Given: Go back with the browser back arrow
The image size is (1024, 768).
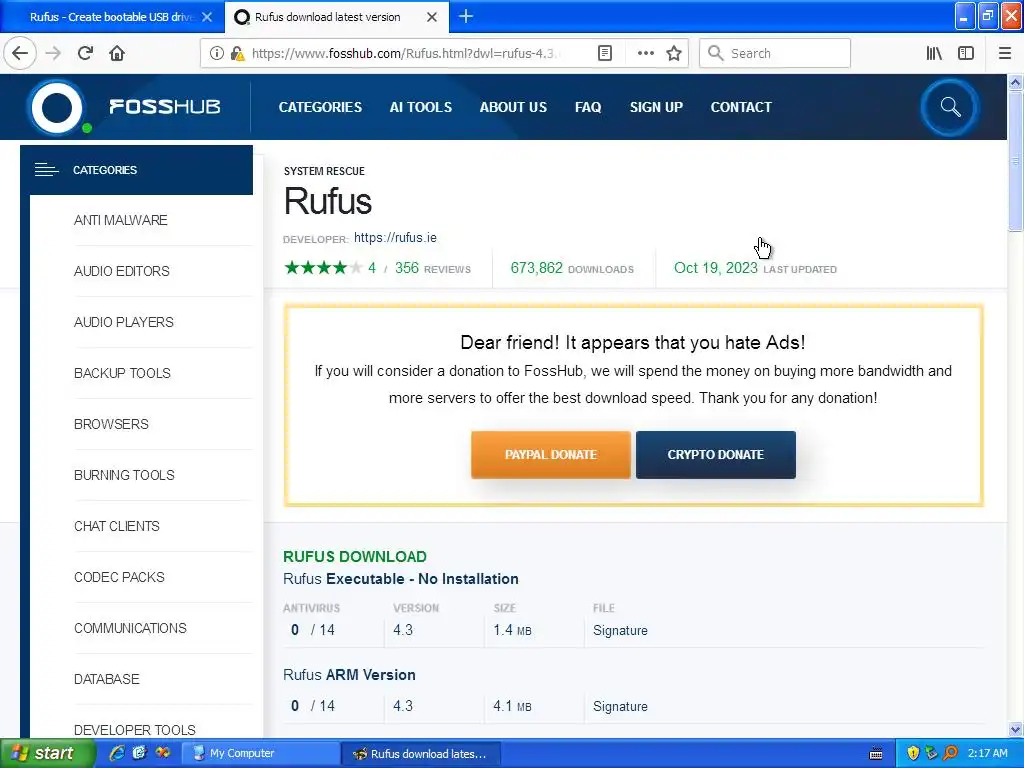Looking at the screenshot, I should [x=20, y=53].
